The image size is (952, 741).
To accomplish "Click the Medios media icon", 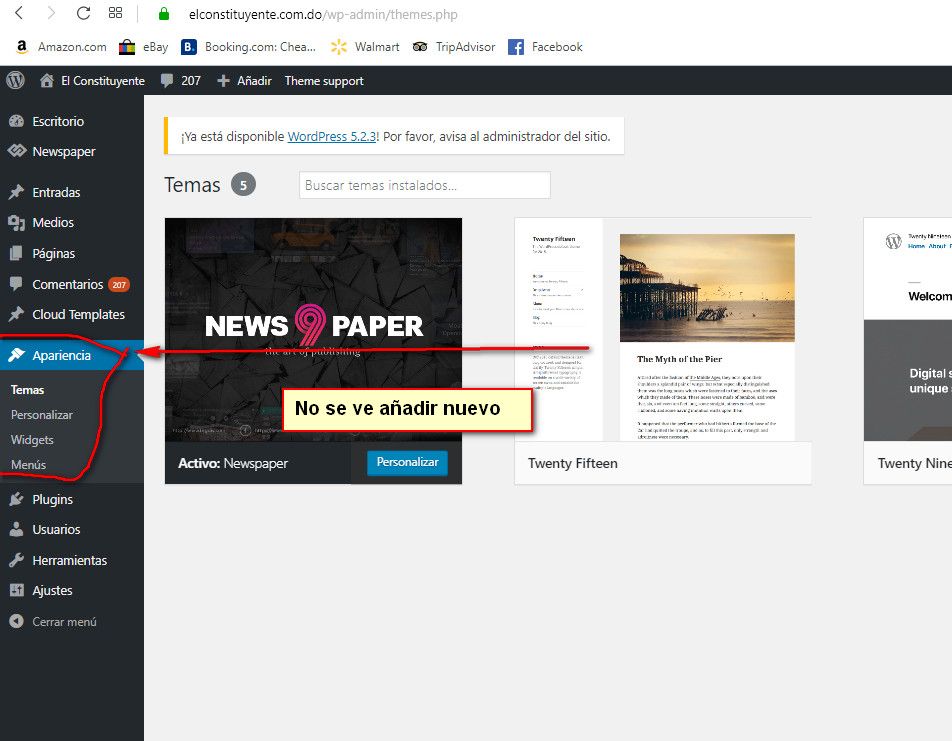I will (16, 223).
